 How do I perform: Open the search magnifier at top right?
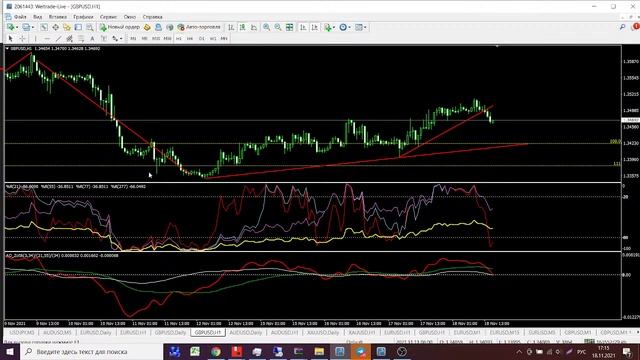pyautogui.click(x=622, y=27)
